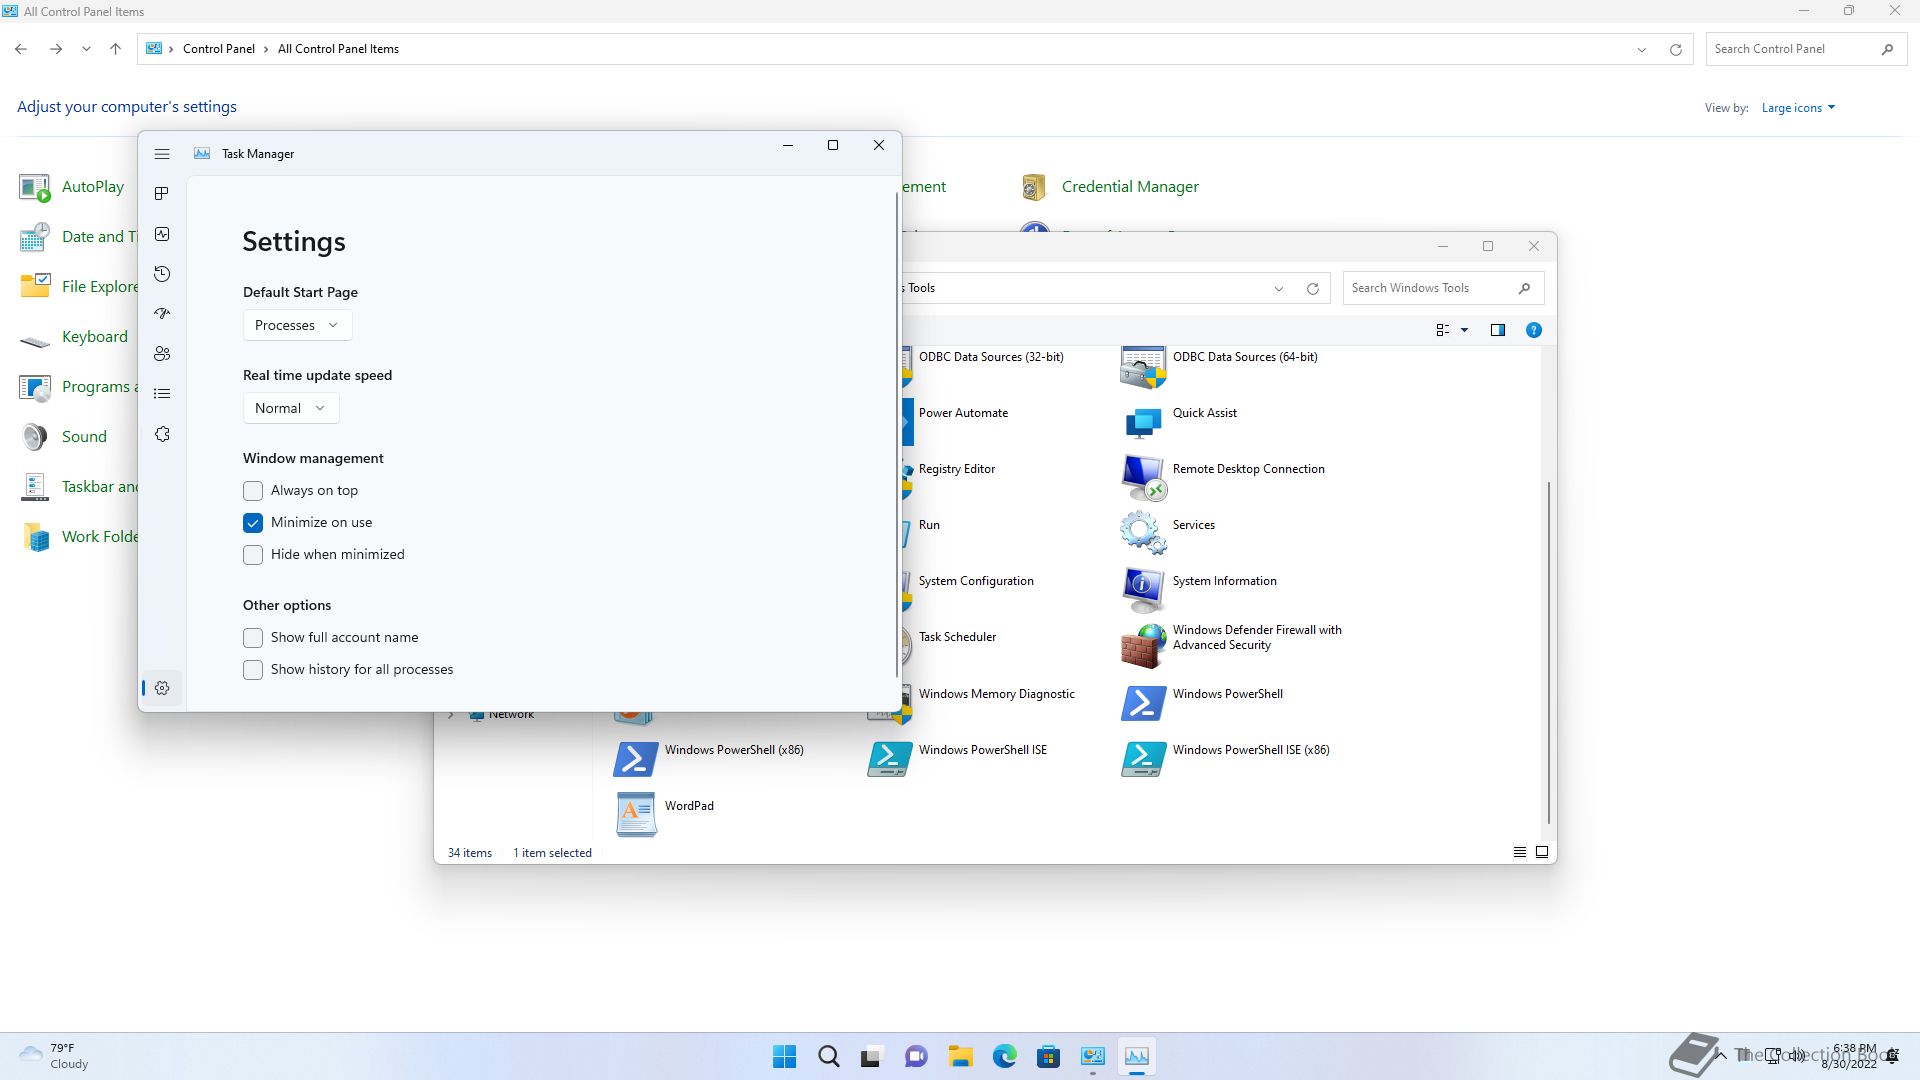Switch Windows Tools to details view button
This screenshot has height=1080, width=1920.
click(1519, 853)
